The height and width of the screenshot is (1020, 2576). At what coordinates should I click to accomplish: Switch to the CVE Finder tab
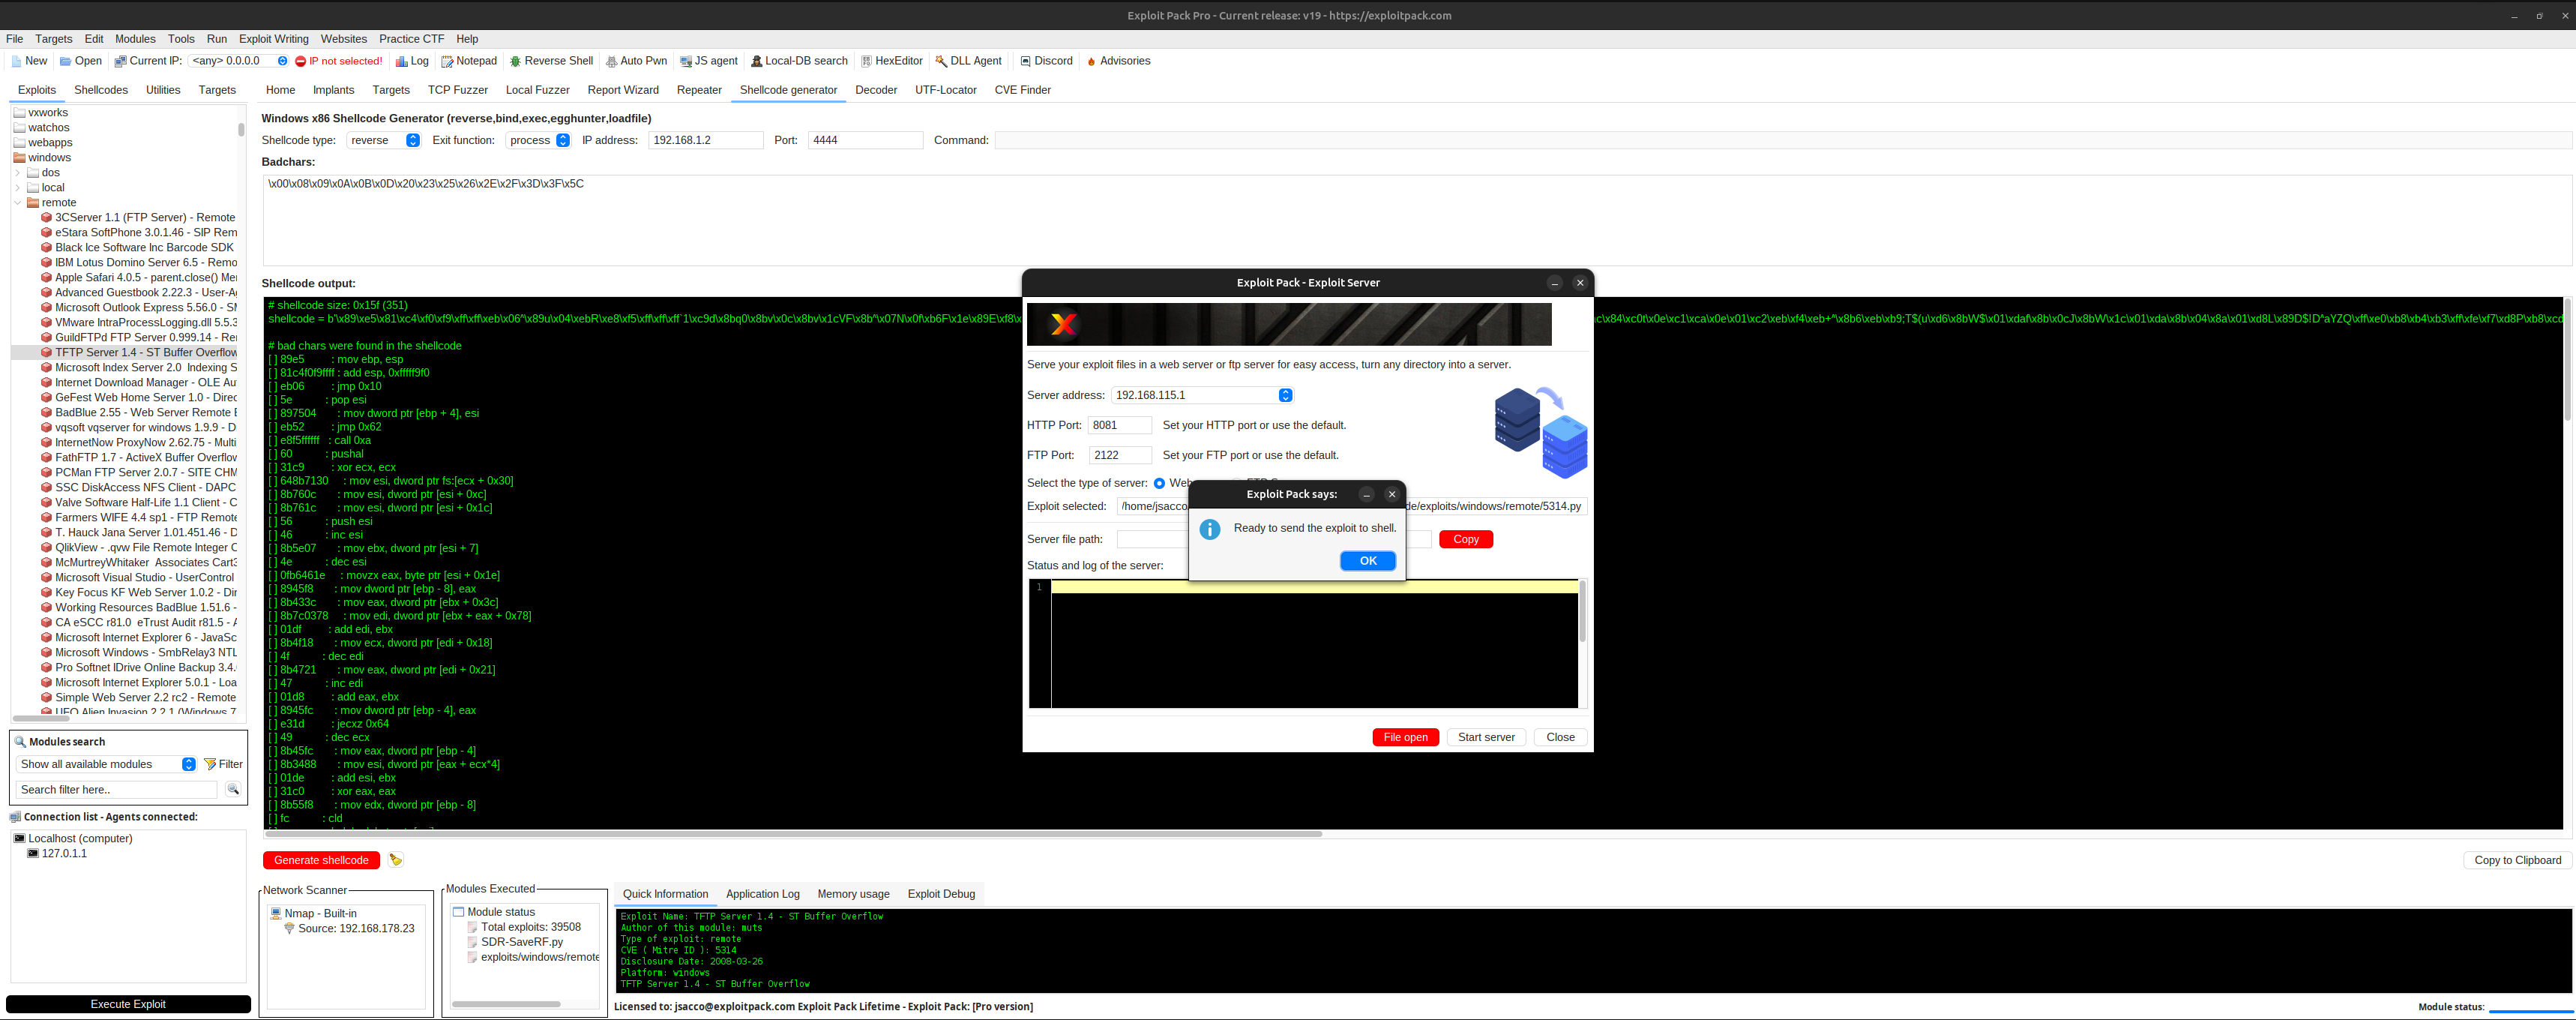click(1022, 90)
